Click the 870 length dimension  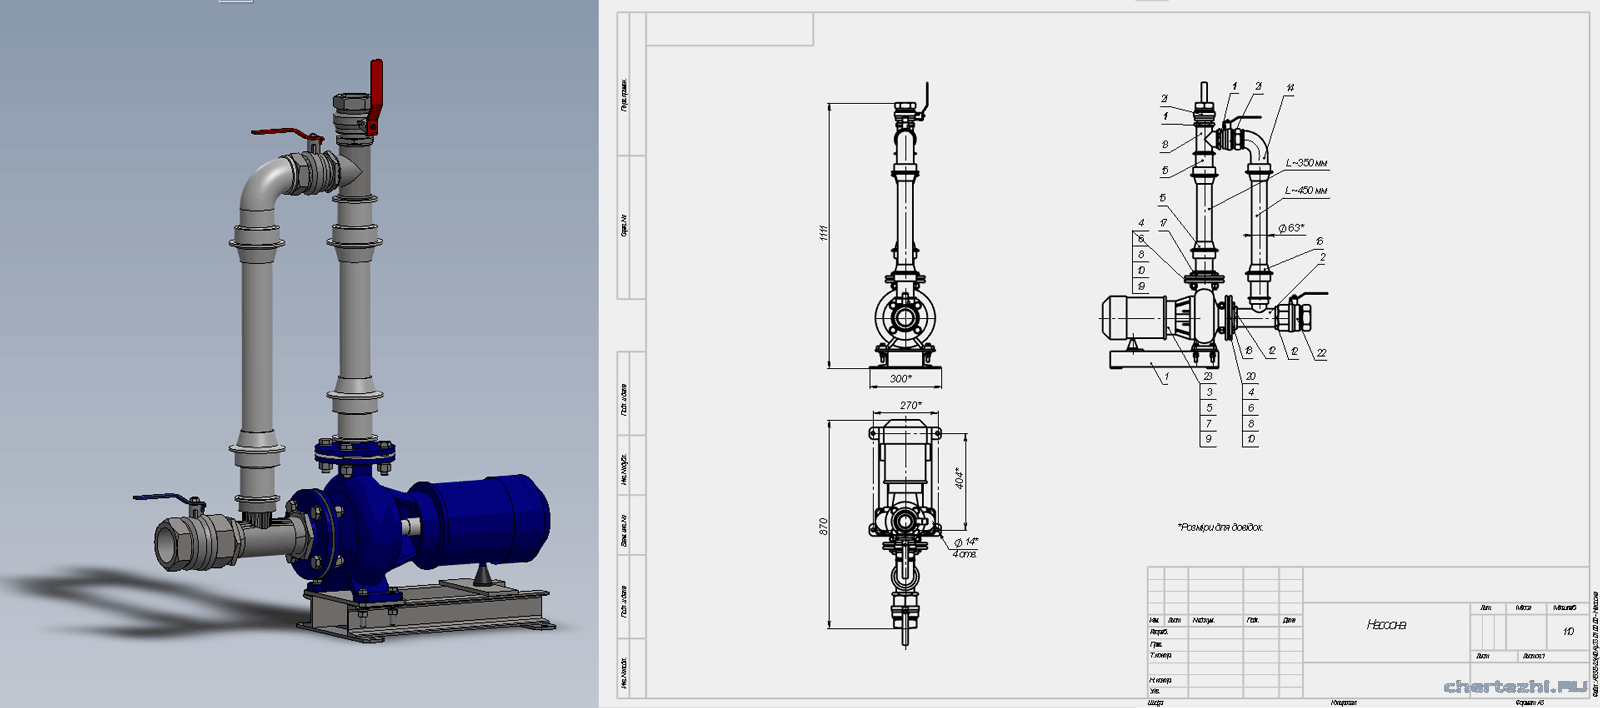(x=824, y=525)
